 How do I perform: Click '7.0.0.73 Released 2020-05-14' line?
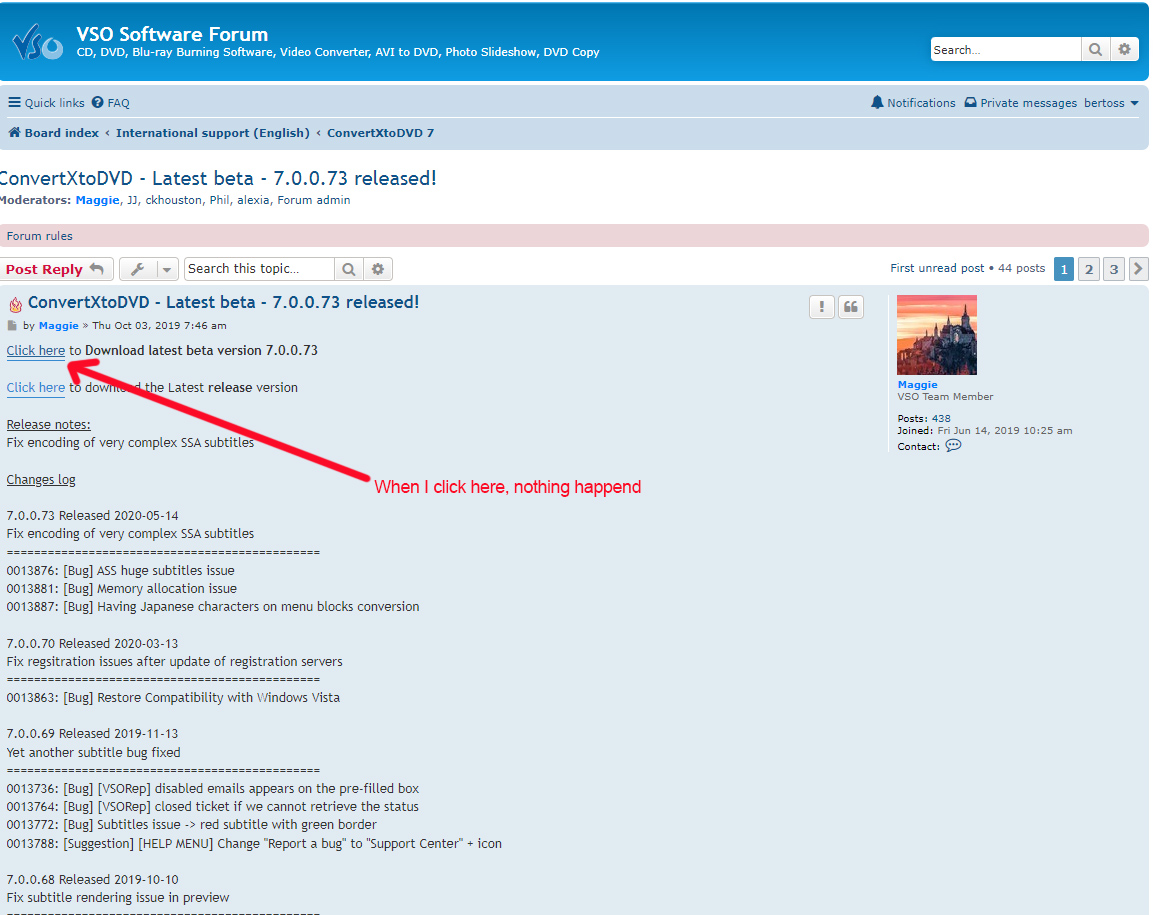pos(93,516)
